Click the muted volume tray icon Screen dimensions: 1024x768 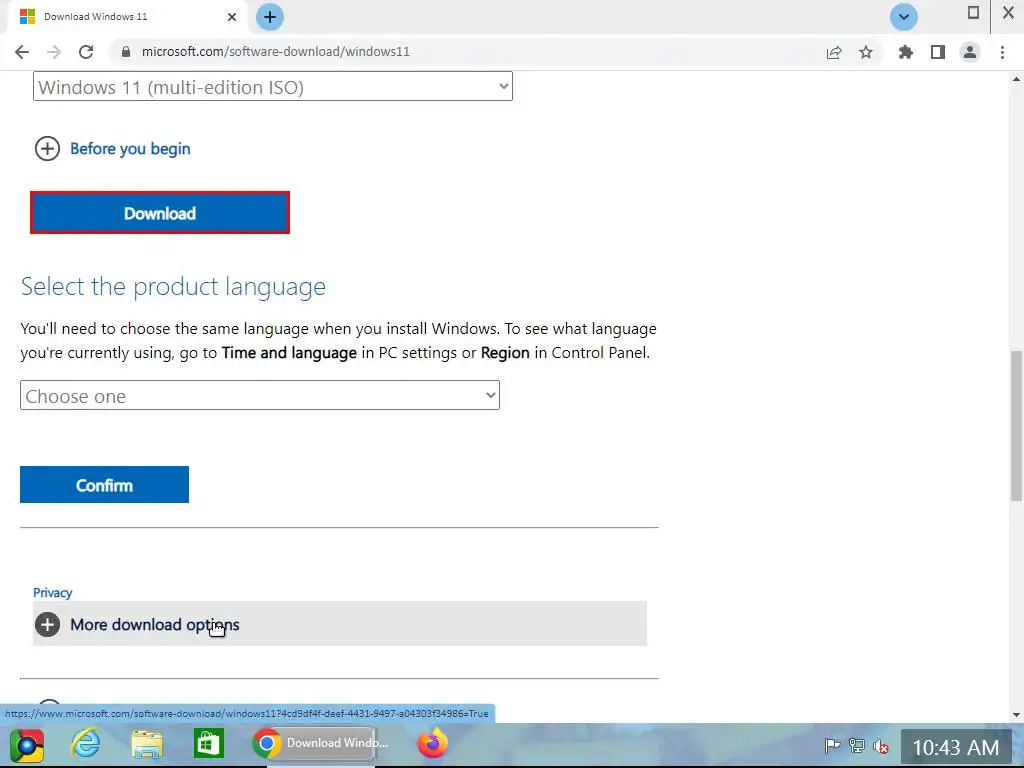tap(880, 745)
